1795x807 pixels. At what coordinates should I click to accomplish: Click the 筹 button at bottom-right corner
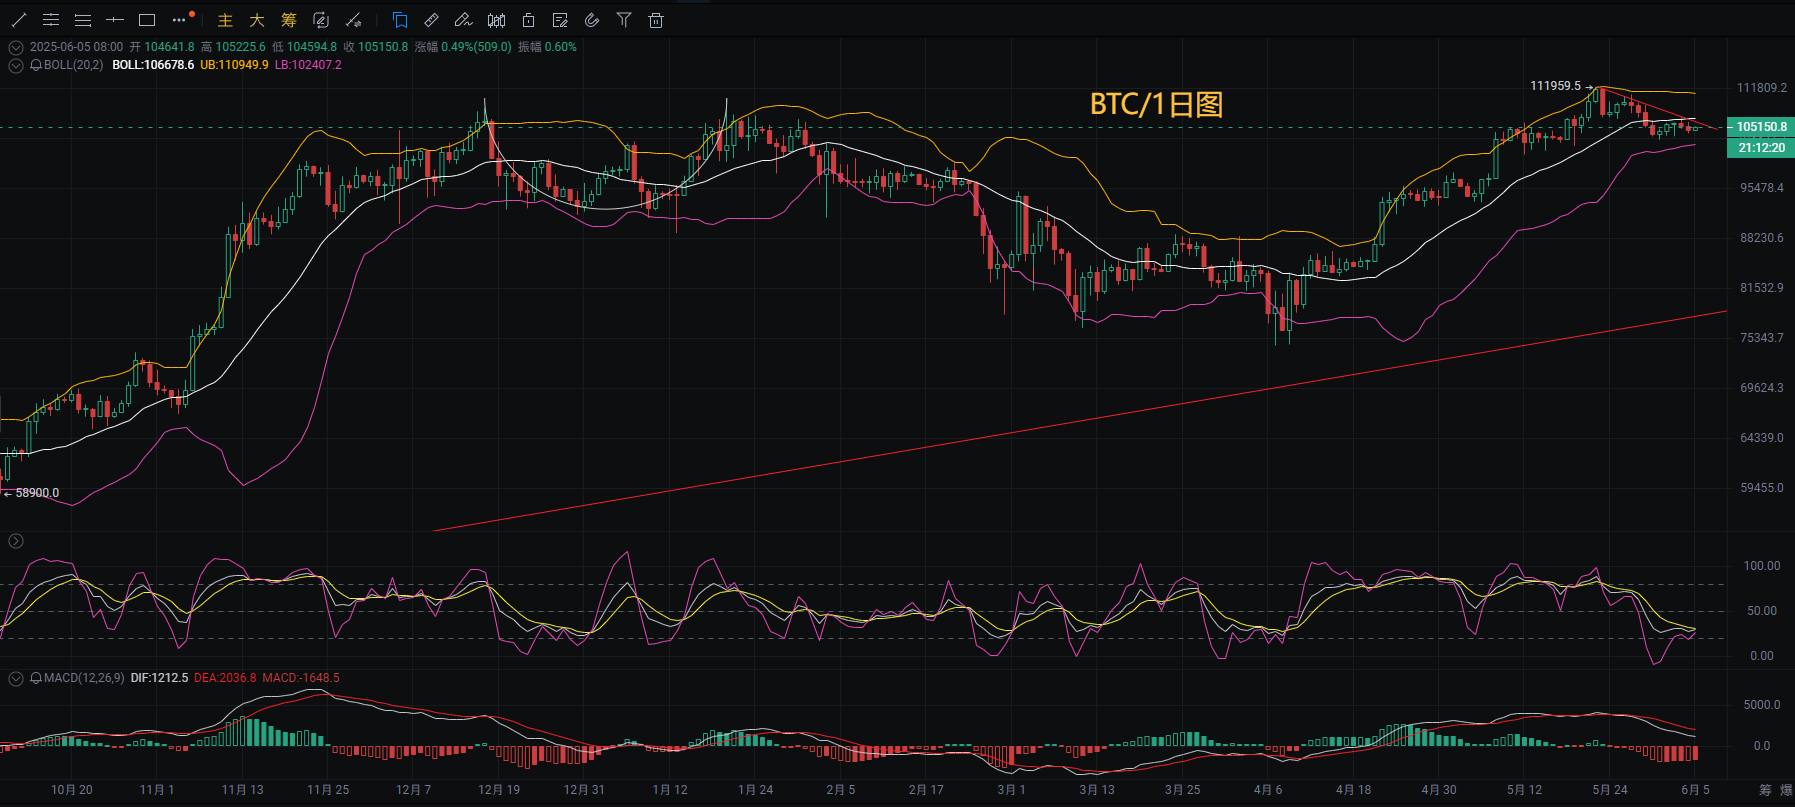[1764, 791]
